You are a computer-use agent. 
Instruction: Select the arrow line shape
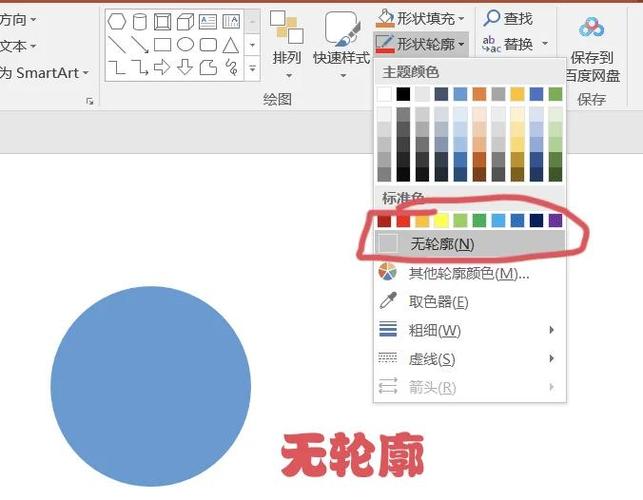[x=140, y=44]
